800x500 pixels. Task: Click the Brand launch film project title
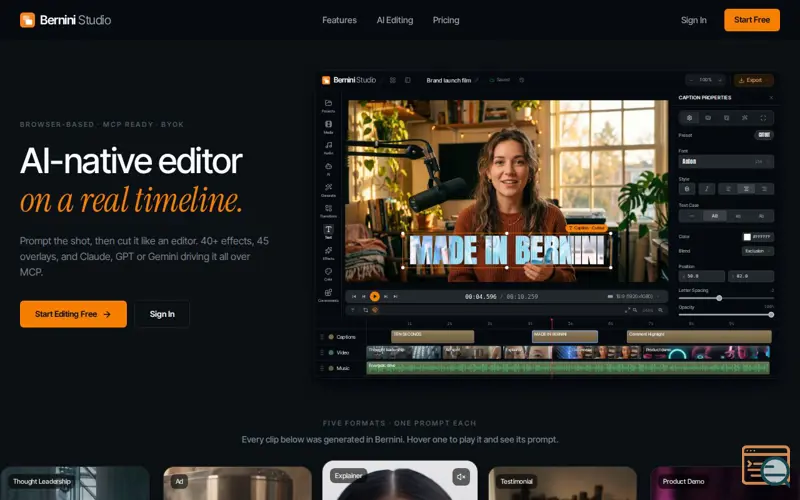click(448, 80)
